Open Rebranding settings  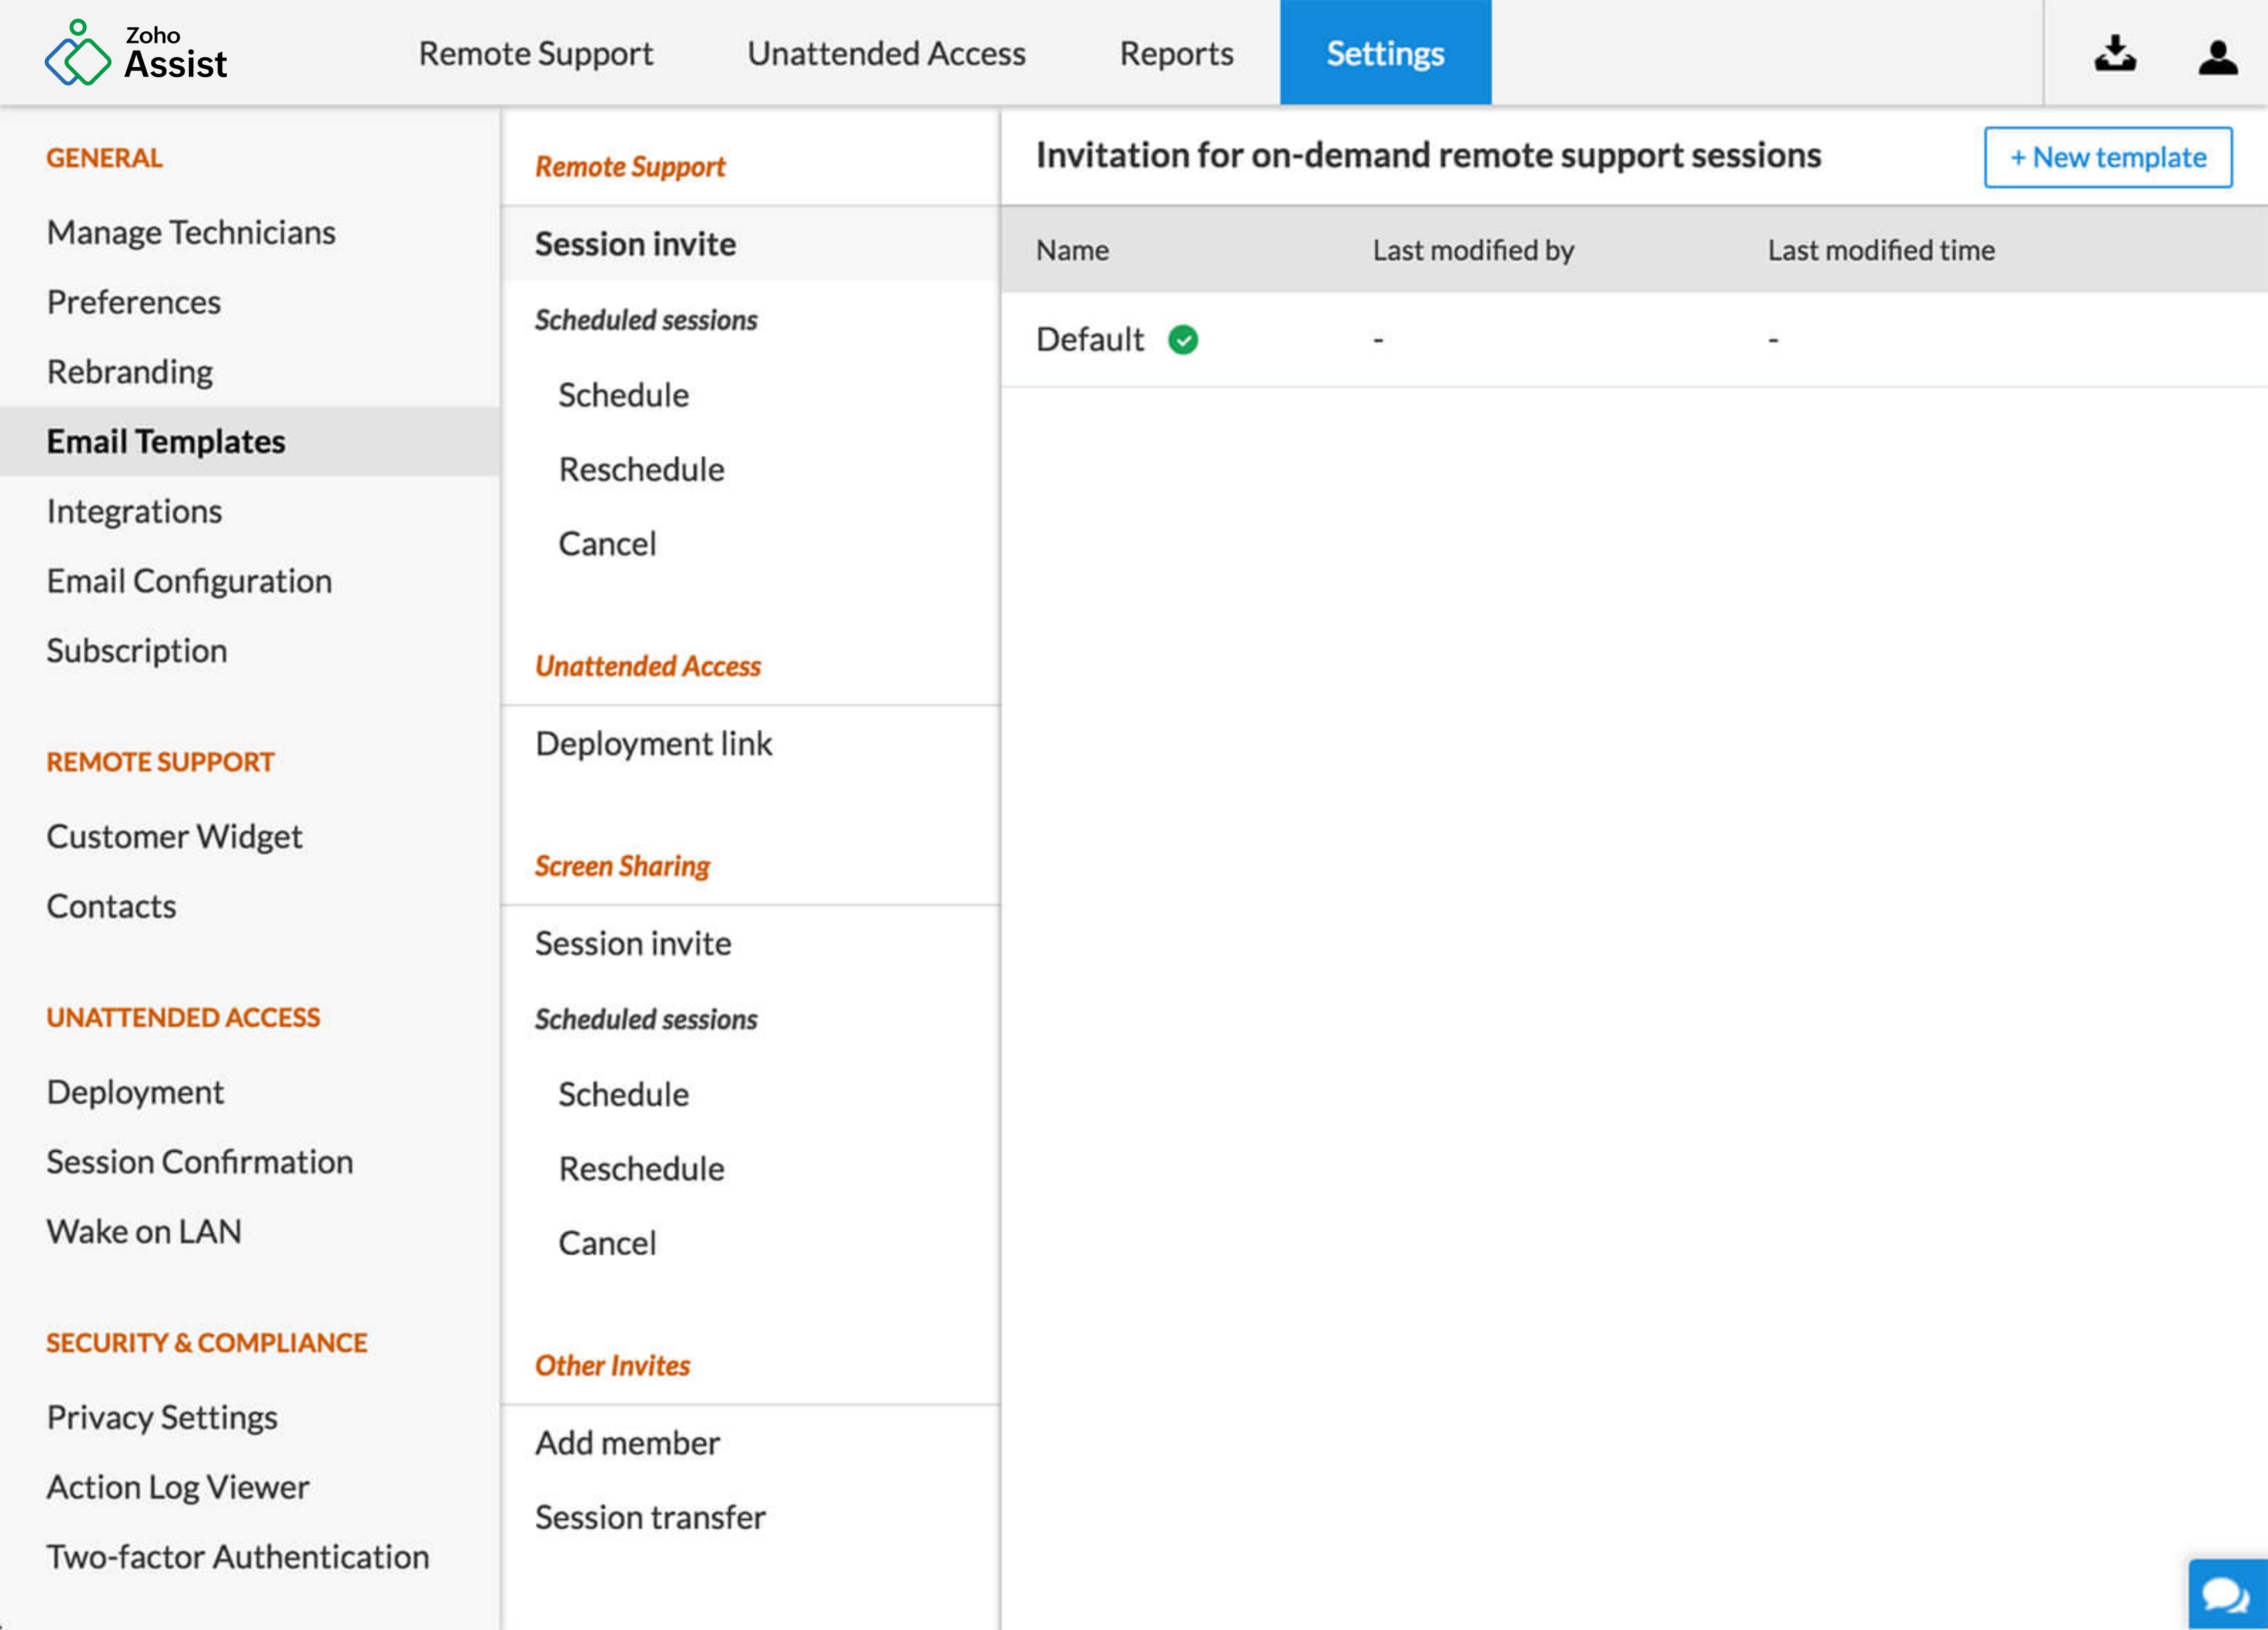click(x=130, y=372)
